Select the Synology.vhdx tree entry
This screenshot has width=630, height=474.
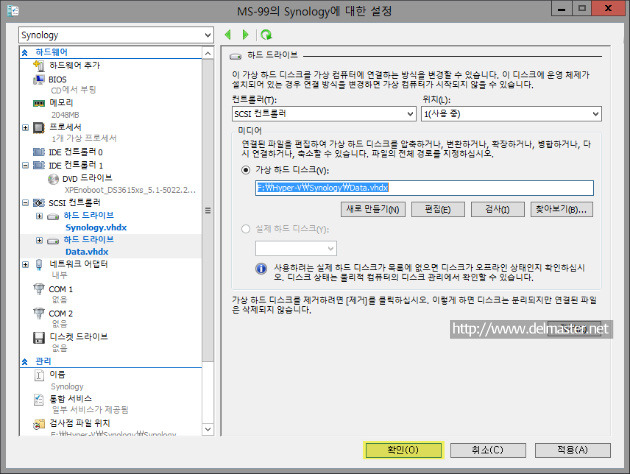click(96, 228)
